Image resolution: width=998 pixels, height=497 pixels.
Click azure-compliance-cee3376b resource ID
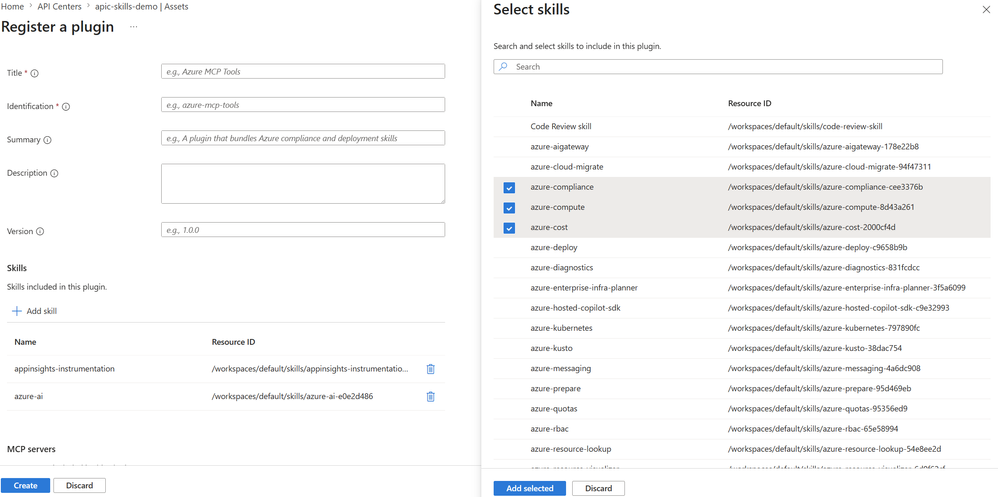pyautogui.click(x=825, y=188)
